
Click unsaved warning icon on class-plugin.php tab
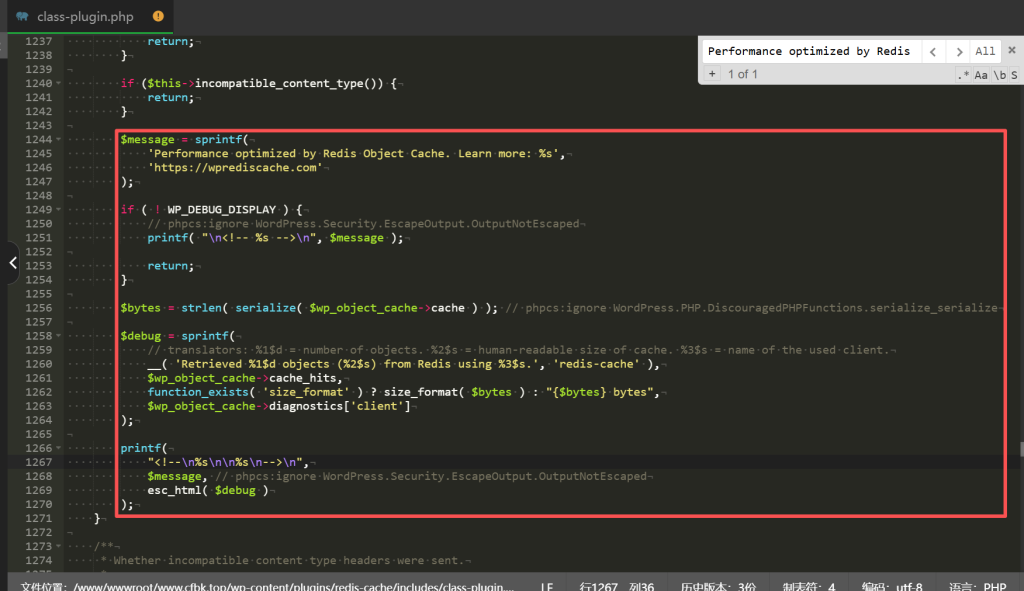[158, 16]
